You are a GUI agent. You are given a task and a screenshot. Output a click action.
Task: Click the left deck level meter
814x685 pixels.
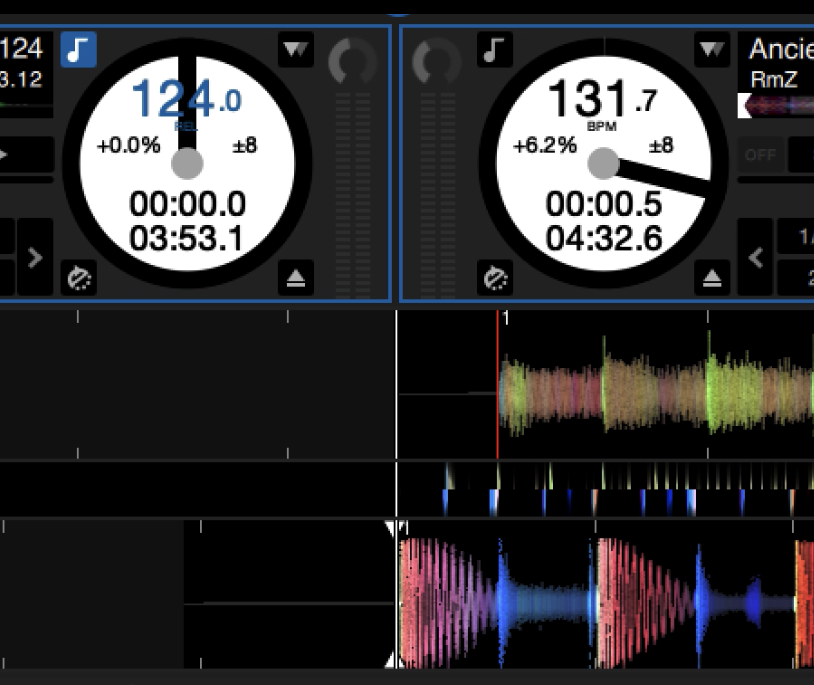tap(353, 195)
